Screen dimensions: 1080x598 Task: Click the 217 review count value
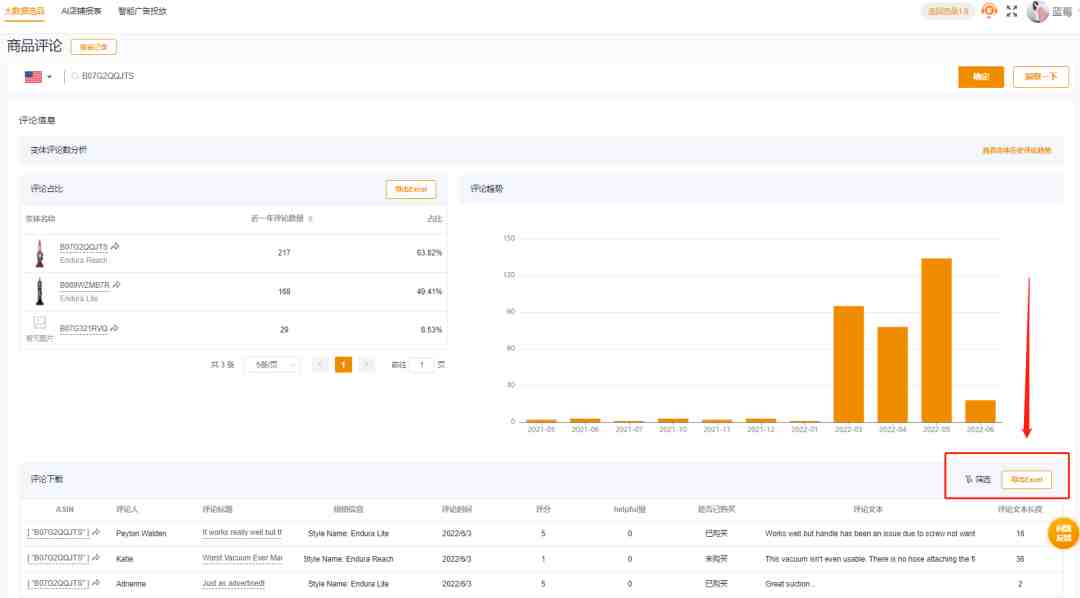click(x=284, y=253)
